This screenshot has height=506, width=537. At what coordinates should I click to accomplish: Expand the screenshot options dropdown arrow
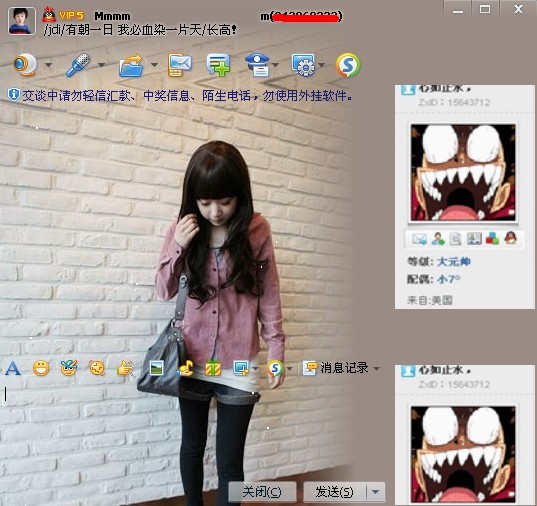coord(255,369)
